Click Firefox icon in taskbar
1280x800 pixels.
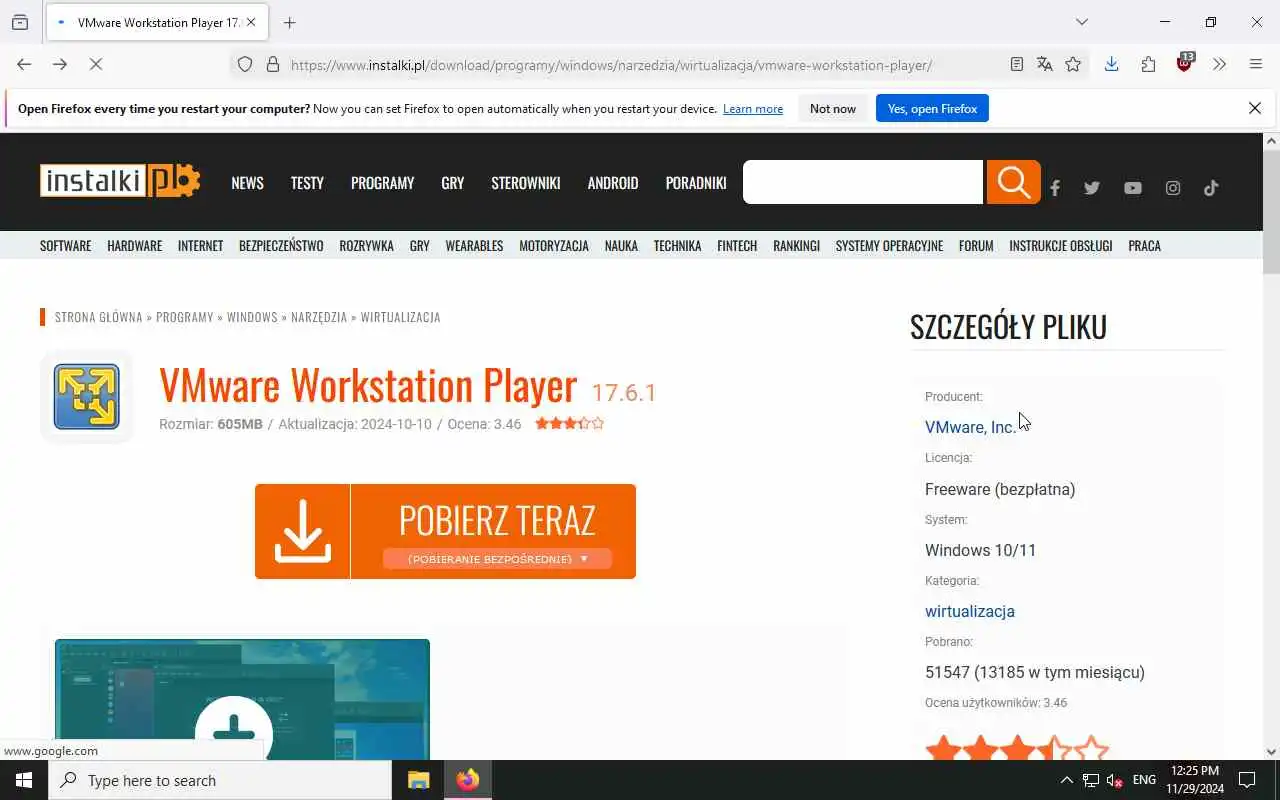coord(468,780)
